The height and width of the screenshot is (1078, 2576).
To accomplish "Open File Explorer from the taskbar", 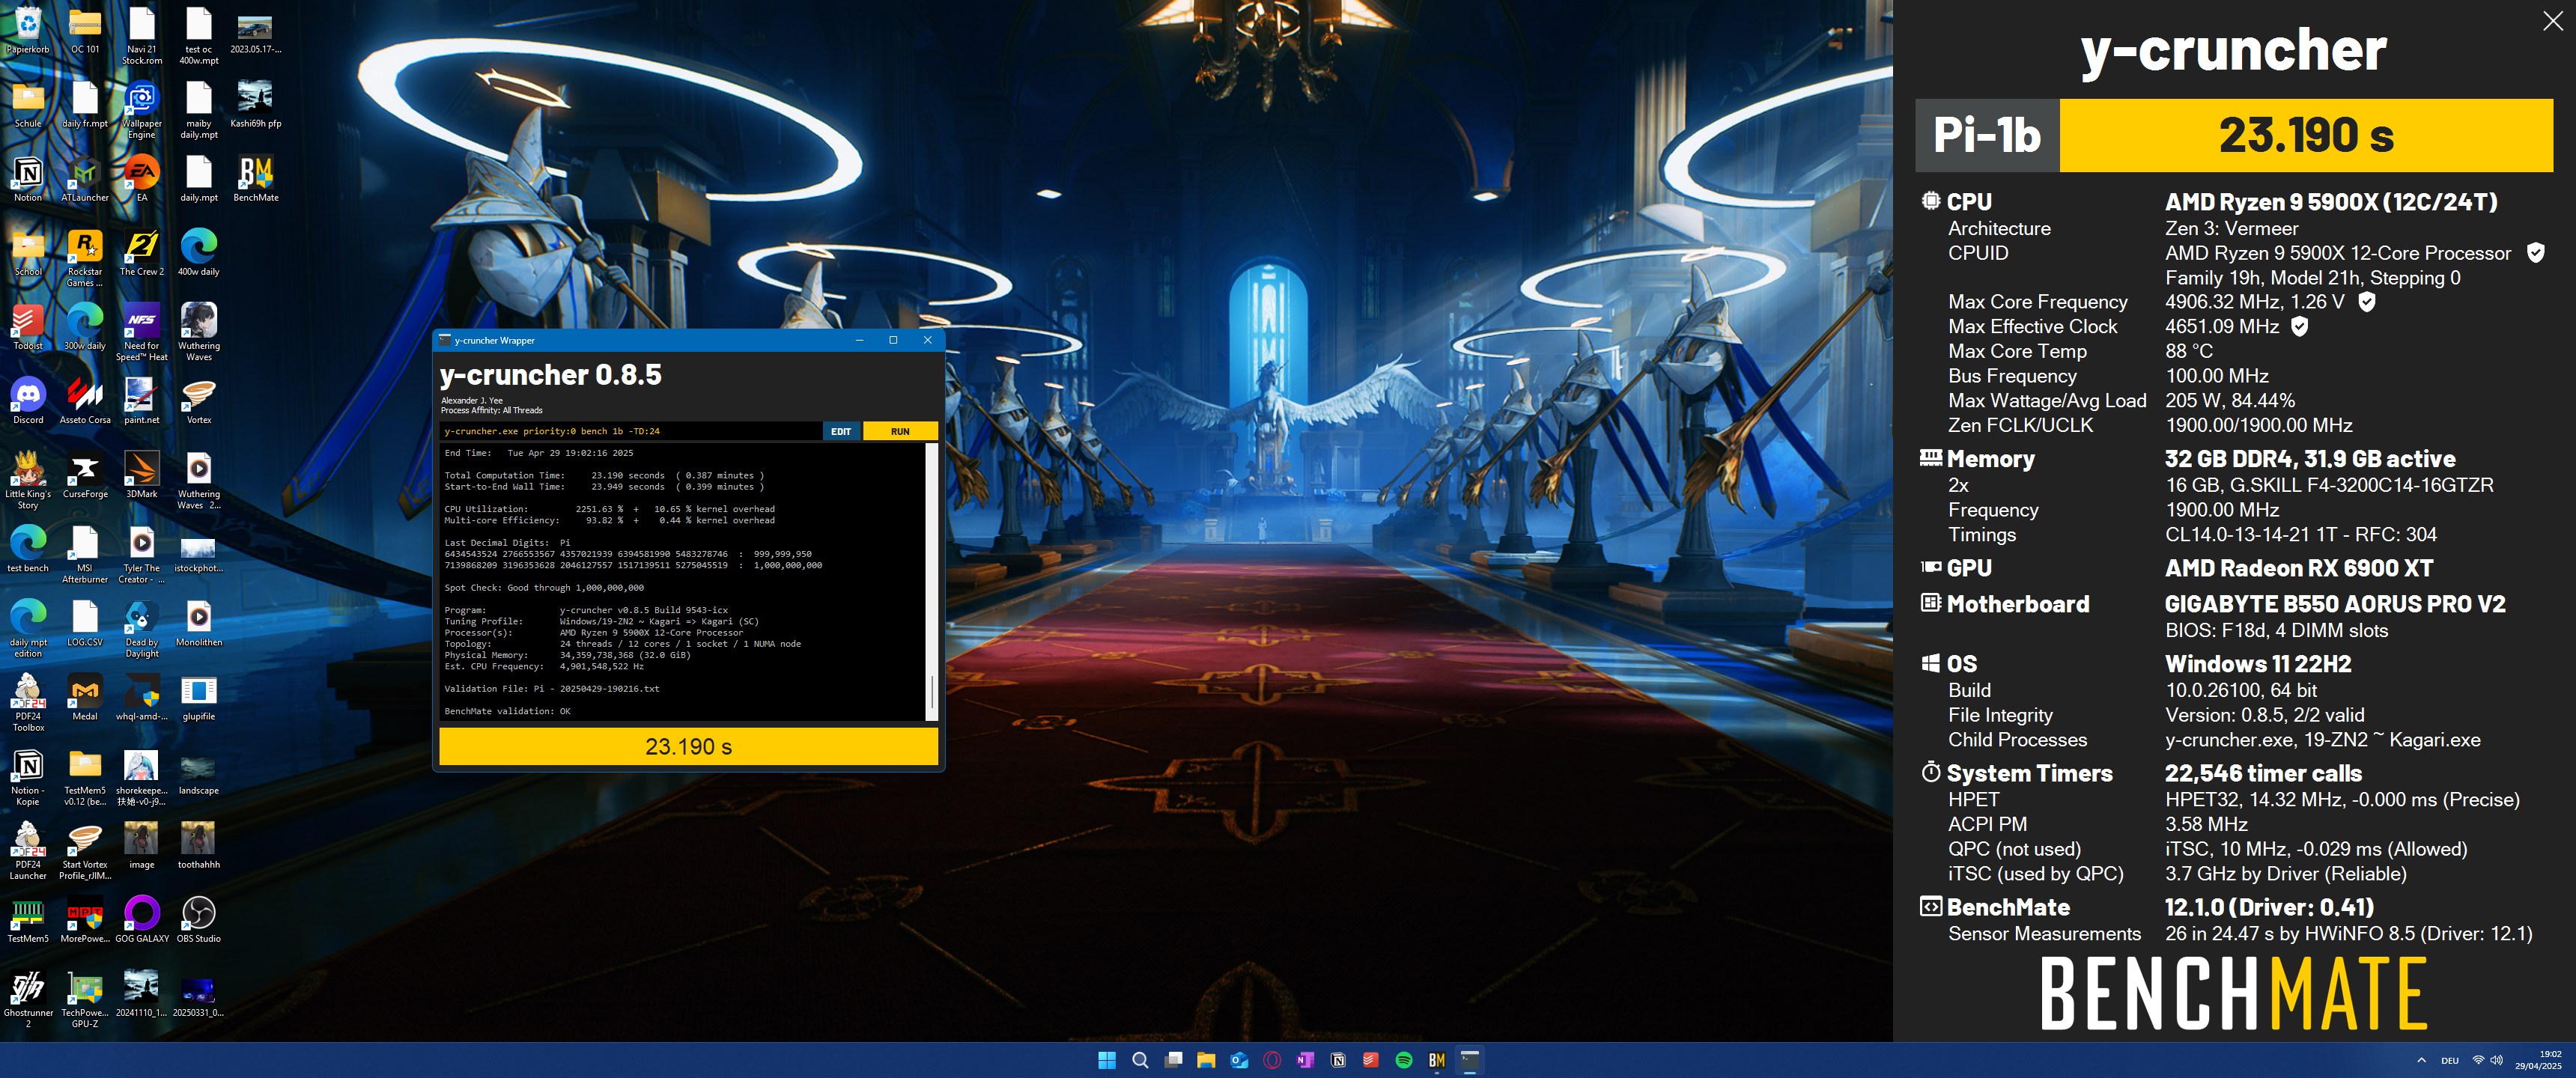I will pyautogui.click(x=1206, y=1060).
